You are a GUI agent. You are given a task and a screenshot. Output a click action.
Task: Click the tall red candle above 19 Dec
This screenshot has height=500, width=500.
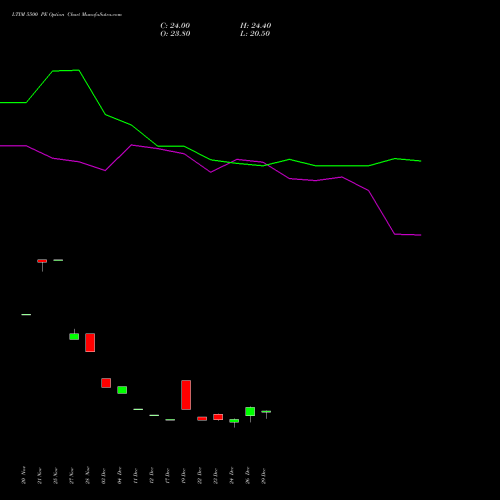(x=186, y=395)
